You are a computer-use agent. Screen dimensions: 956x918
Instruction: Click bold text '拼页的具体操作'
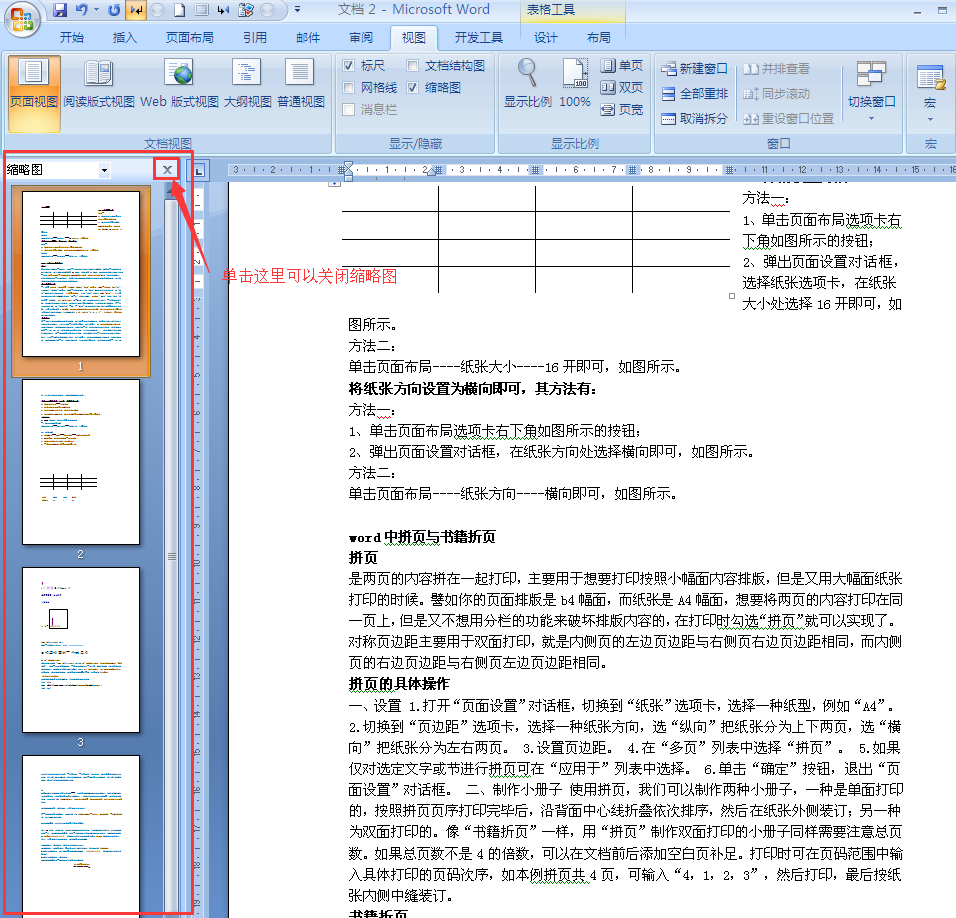click(x=399, y=684)
